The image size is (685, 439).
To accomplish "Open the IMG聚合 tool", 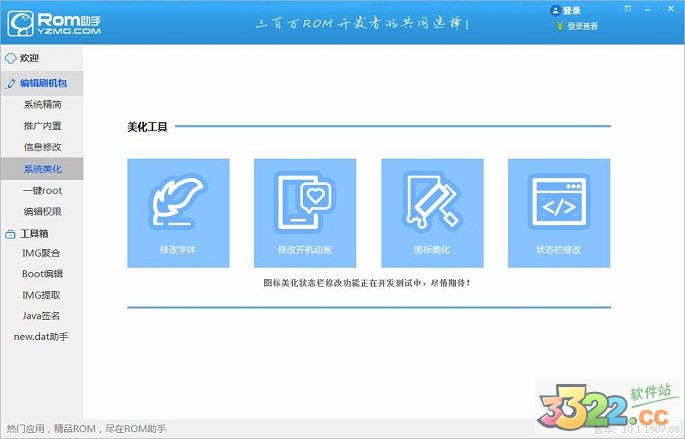I will (x=42, y=253).
